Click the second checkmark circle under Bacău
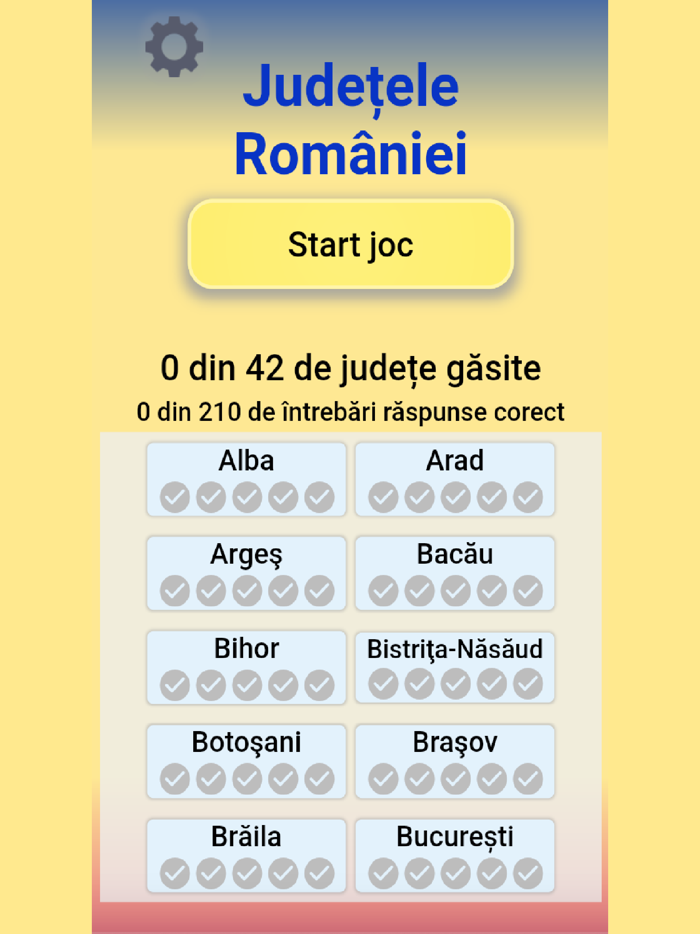This screenshot has width=700, height=934. [419, 589]
